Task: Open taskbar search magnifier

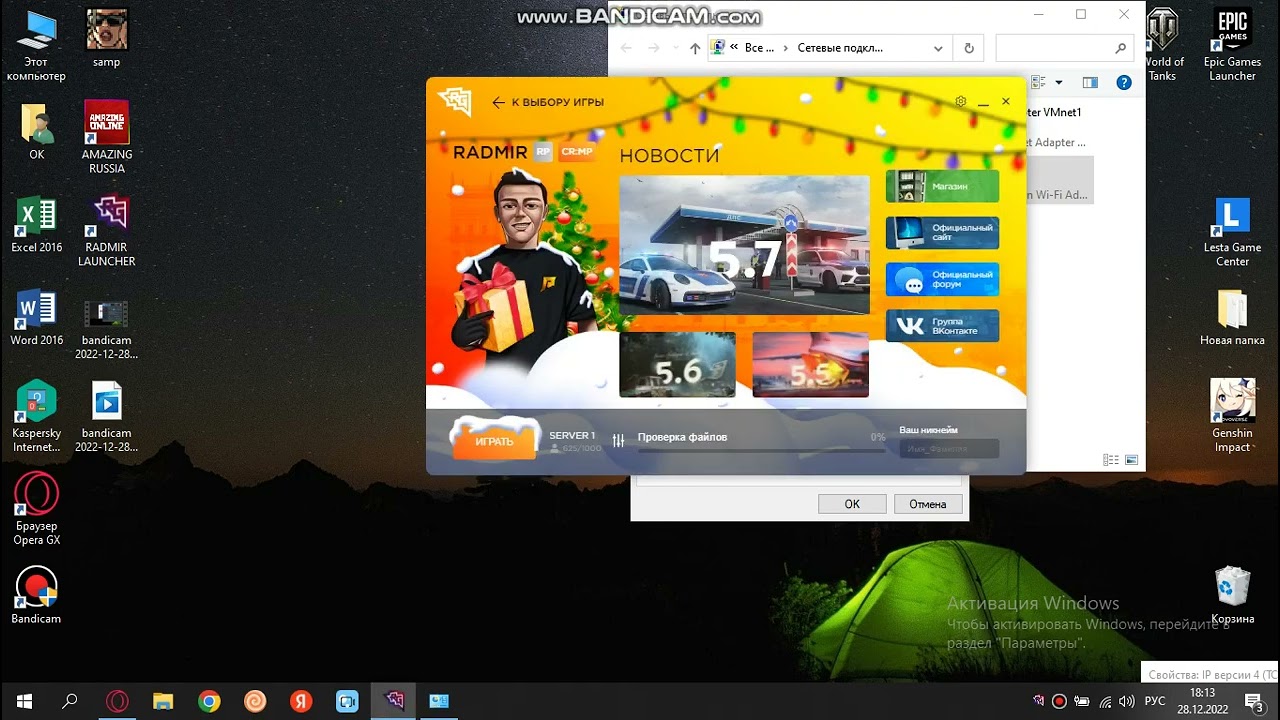Action: pyautogui.click(x=70, y=701)
